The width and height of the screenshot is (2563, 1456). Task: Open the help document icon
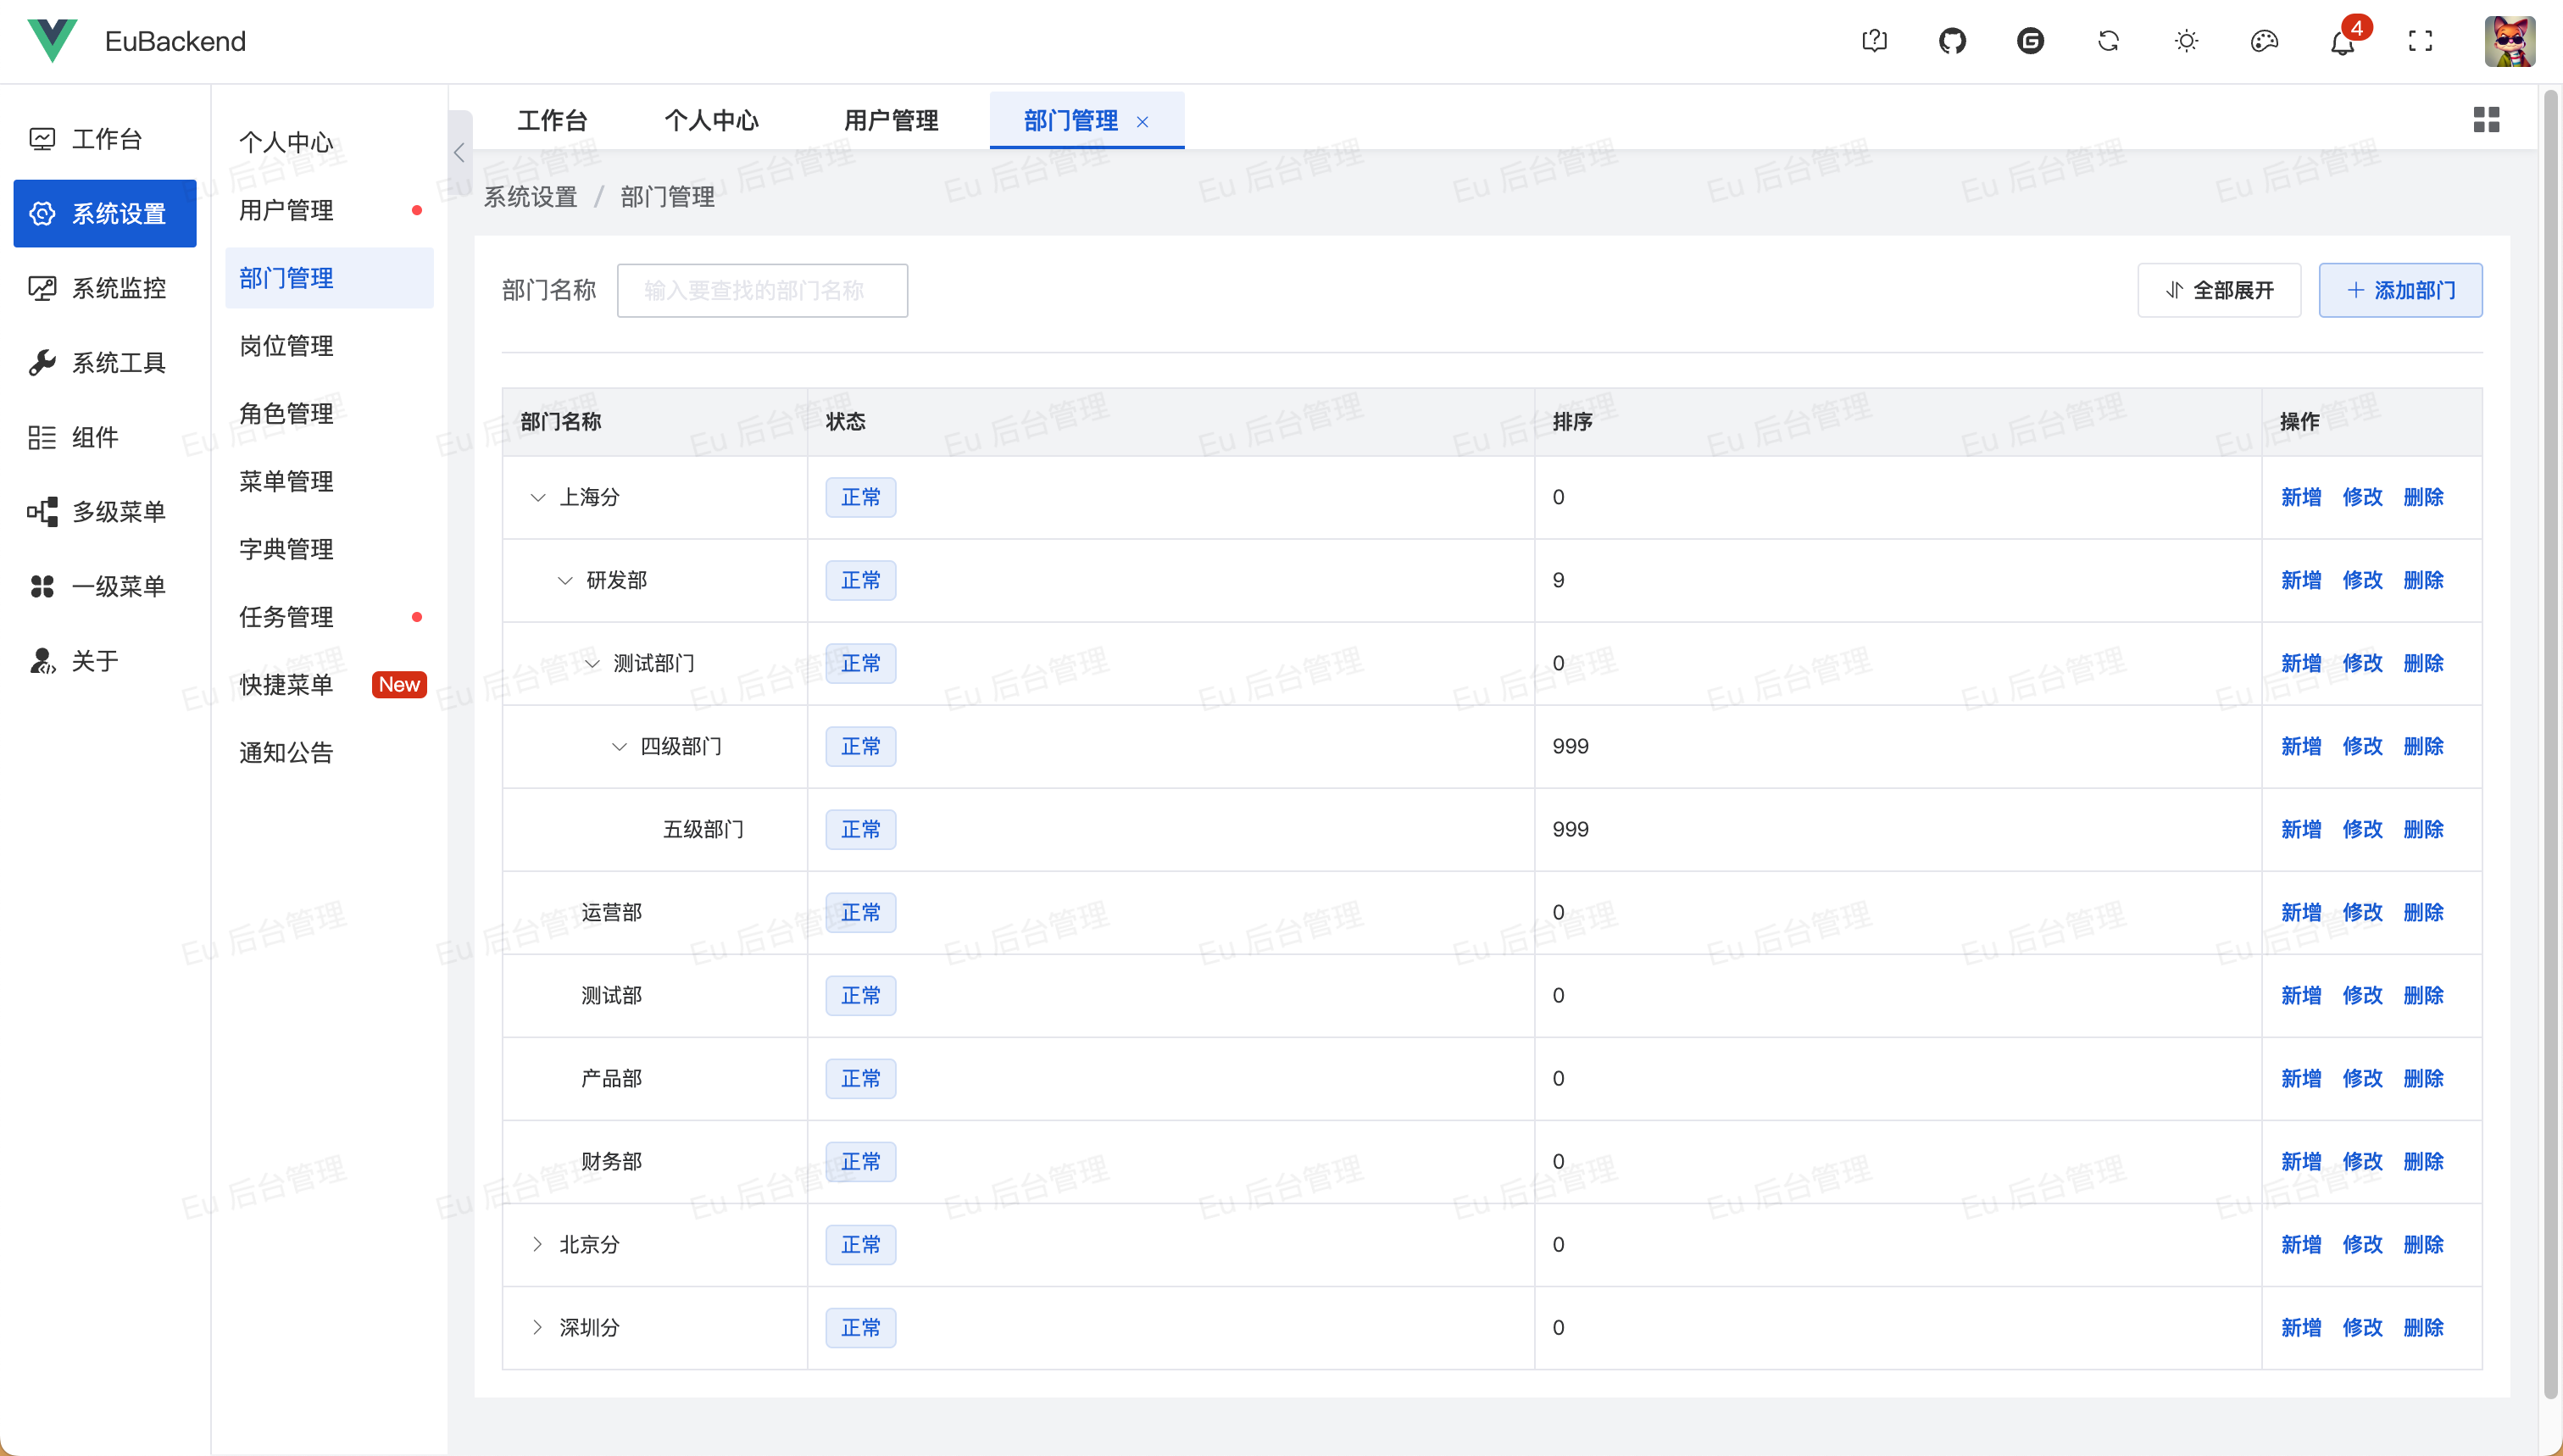[x=1874, y=41]
